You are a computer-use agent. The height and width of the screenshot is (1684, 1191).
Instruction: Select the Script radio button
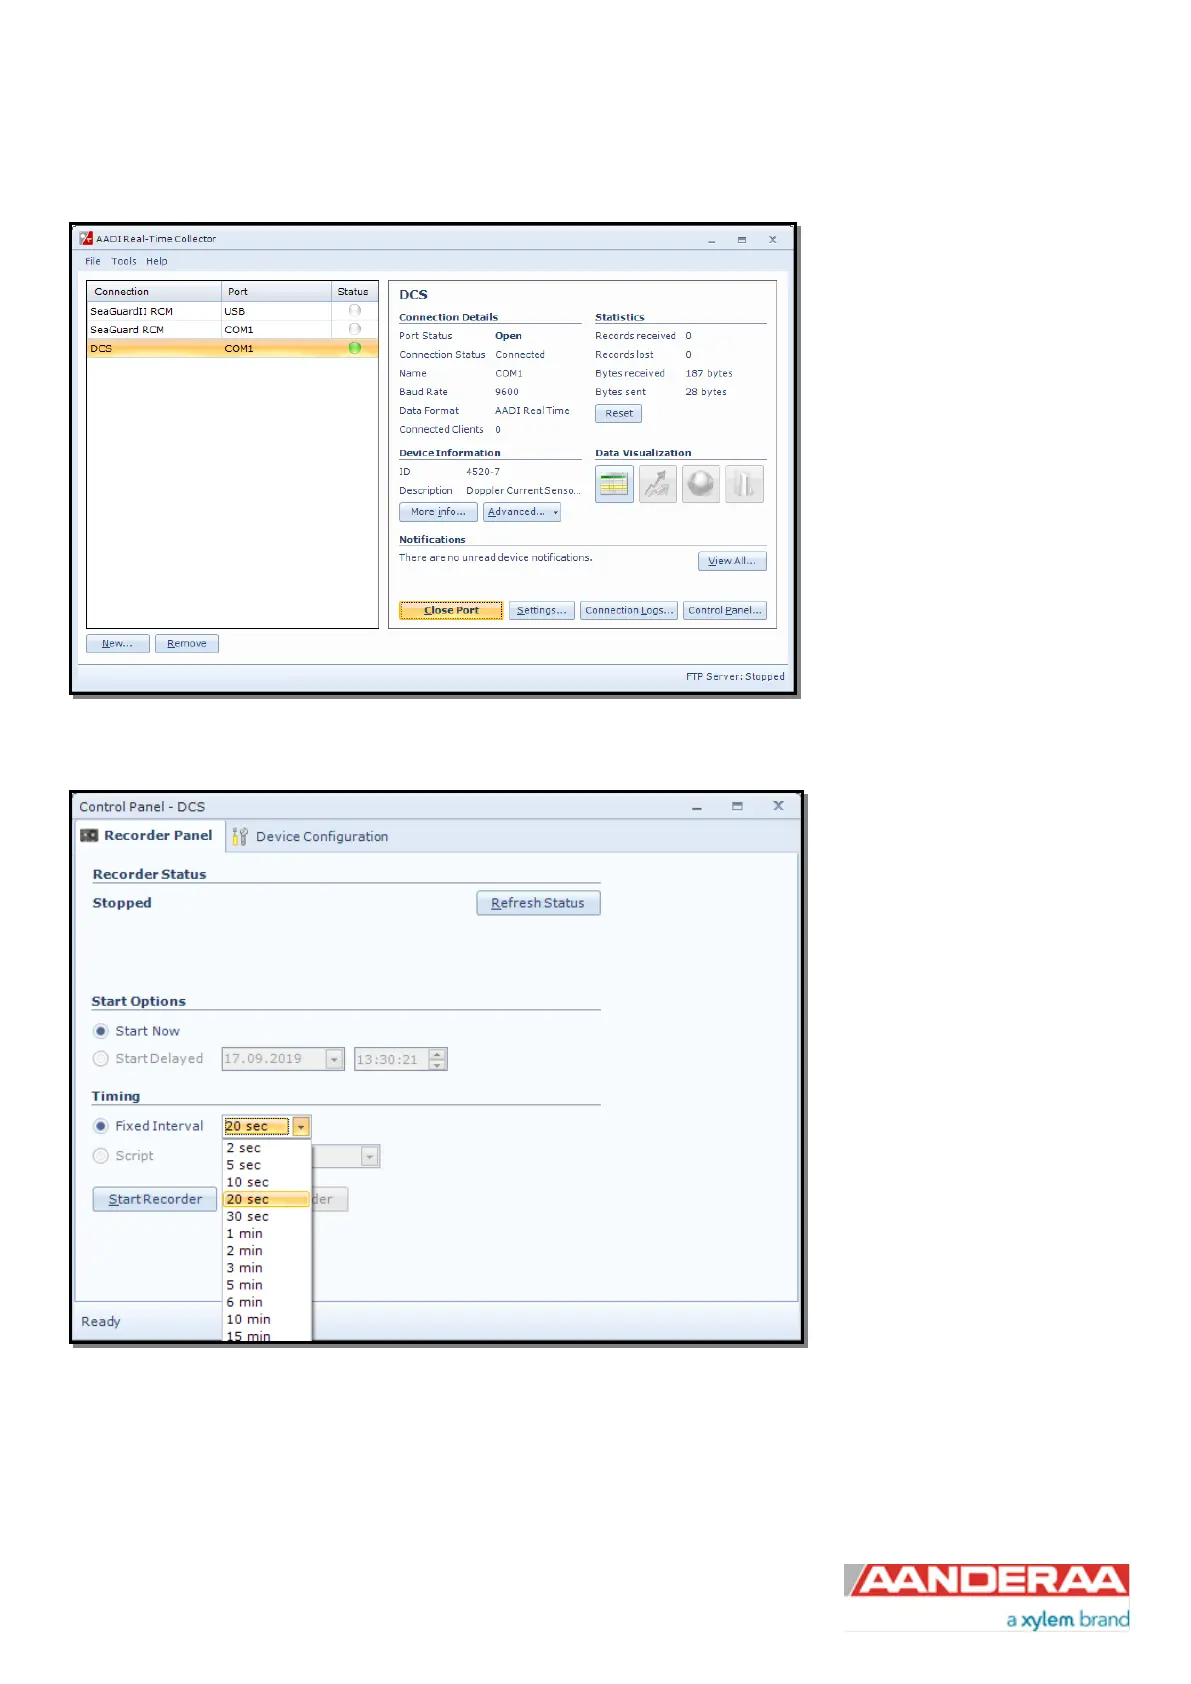click(x=101, y=1156)
